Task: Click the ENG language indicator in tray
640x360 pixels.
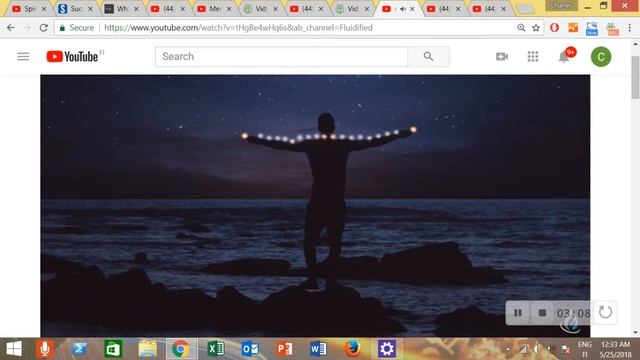Action: click(584, 345)
